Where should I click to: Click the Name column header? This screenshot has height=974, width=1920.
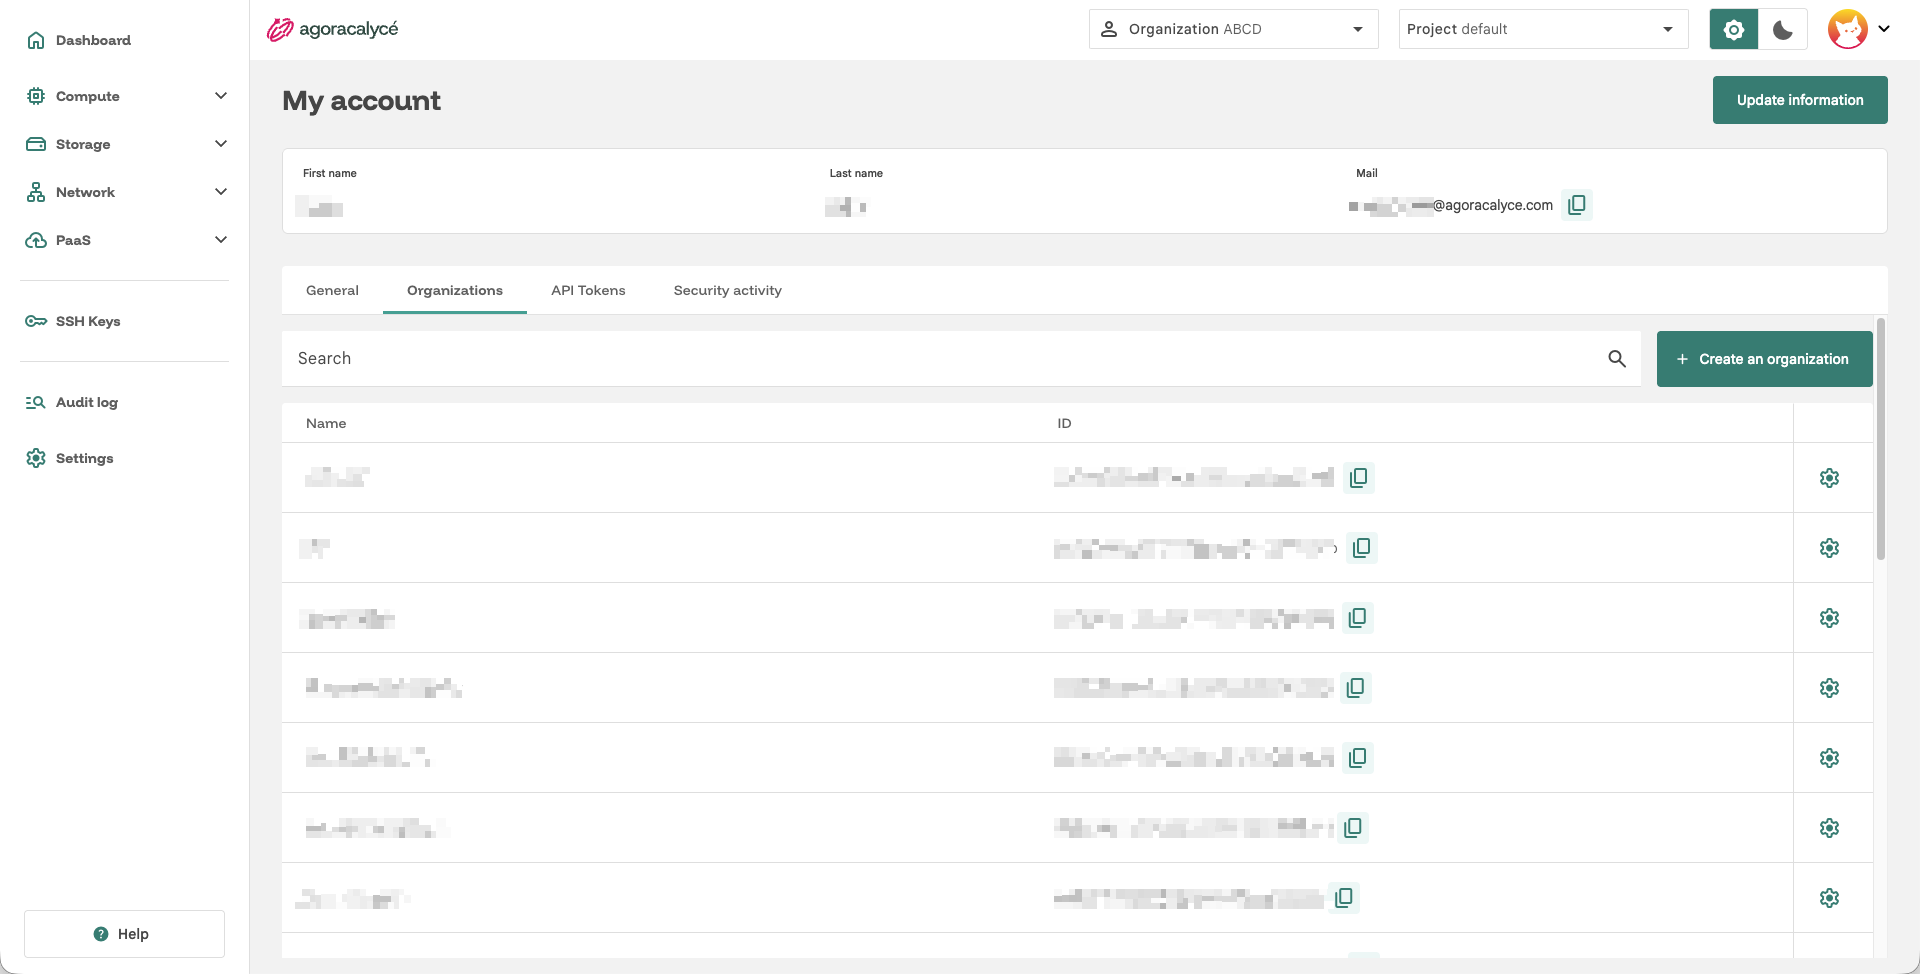coord(326,423)
